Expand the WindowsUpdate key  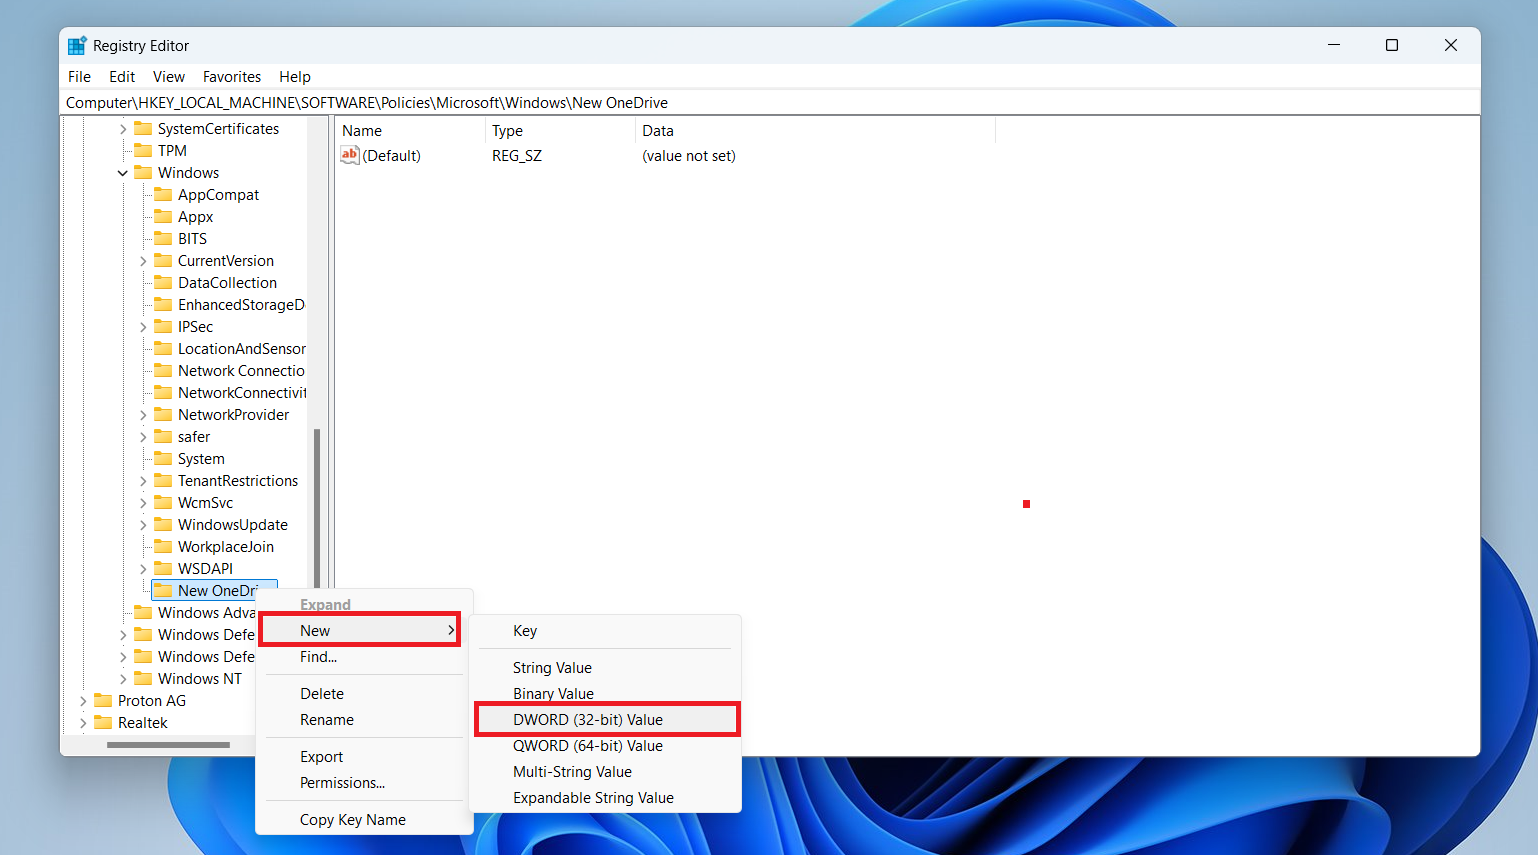tap(143, 525)
